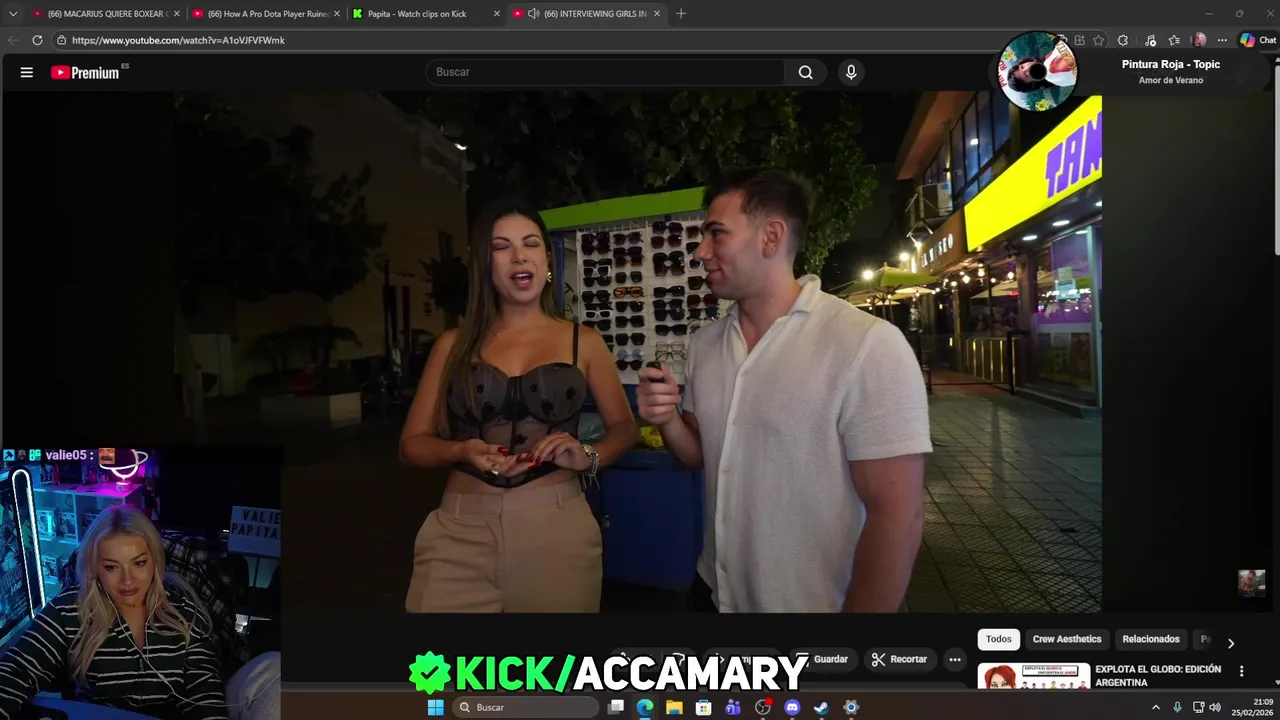Go to the YouTube Premium home logo

click(86, 72)
